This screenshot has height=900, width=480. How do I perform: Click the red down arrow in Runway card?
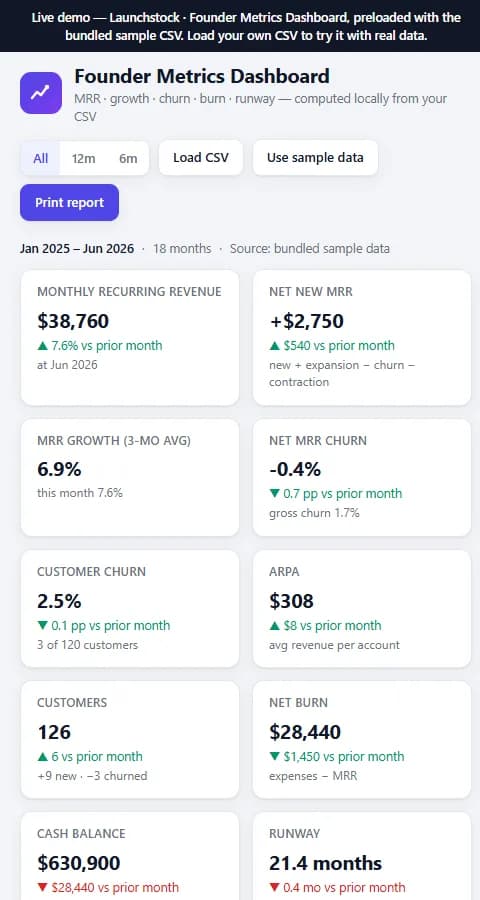click(274, 887)
